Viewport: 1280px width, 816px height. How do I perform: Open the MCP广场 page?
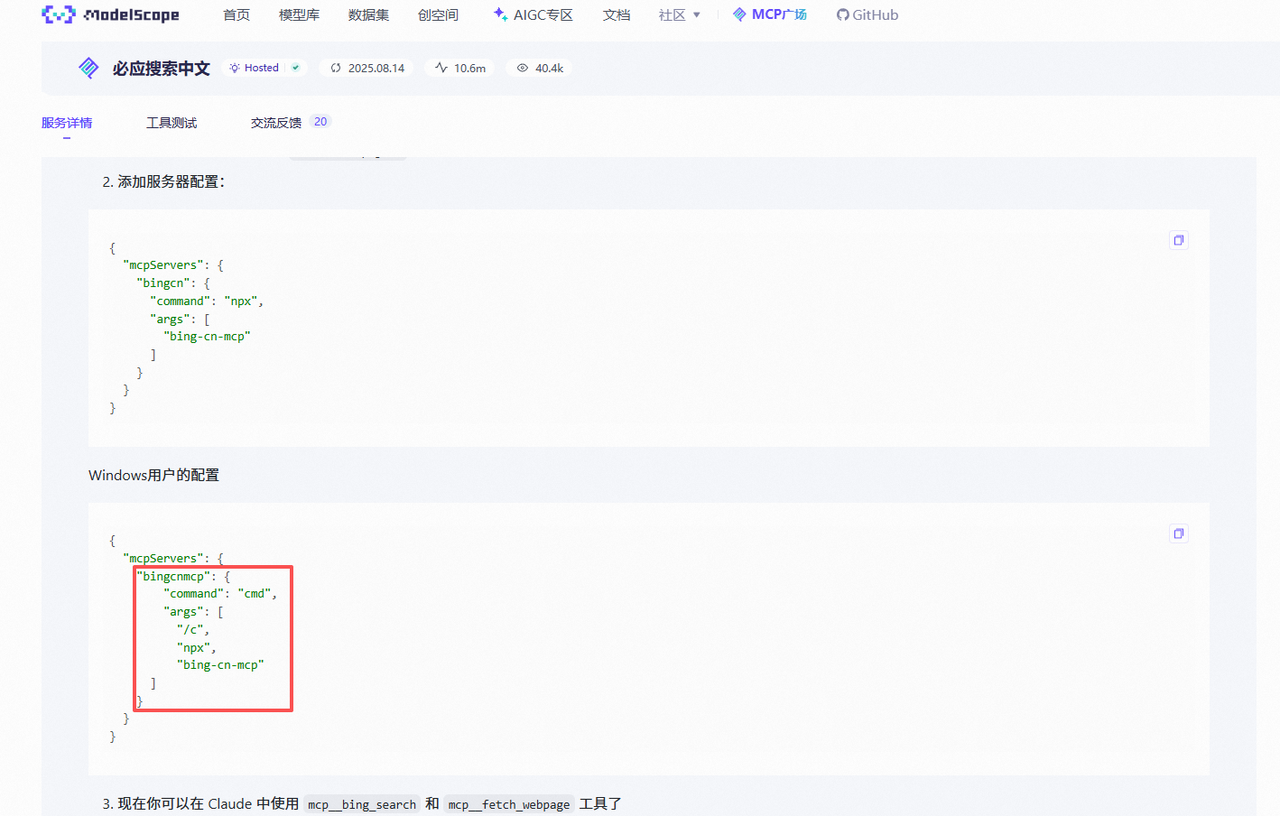click(770, 15)
